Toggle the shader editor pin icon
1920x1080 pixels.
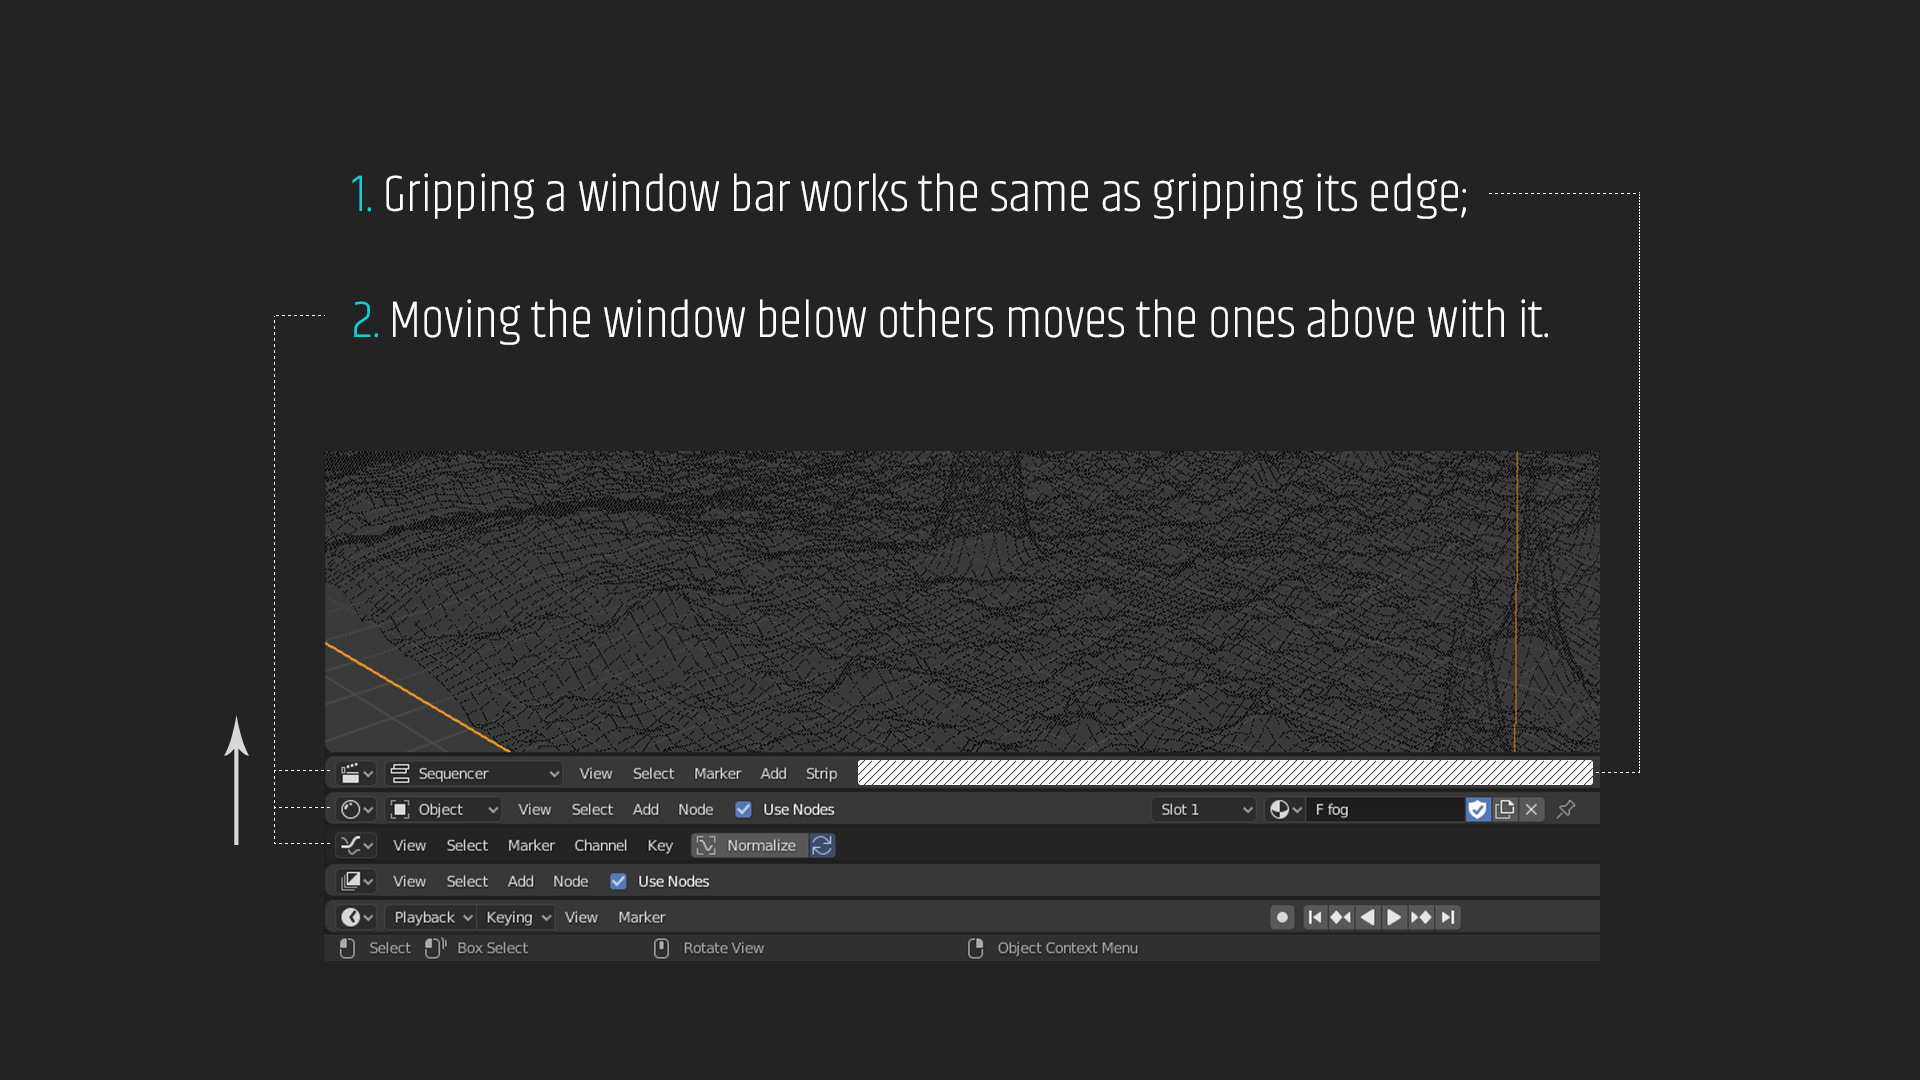pyautogui.click(x=1566, y=809)
